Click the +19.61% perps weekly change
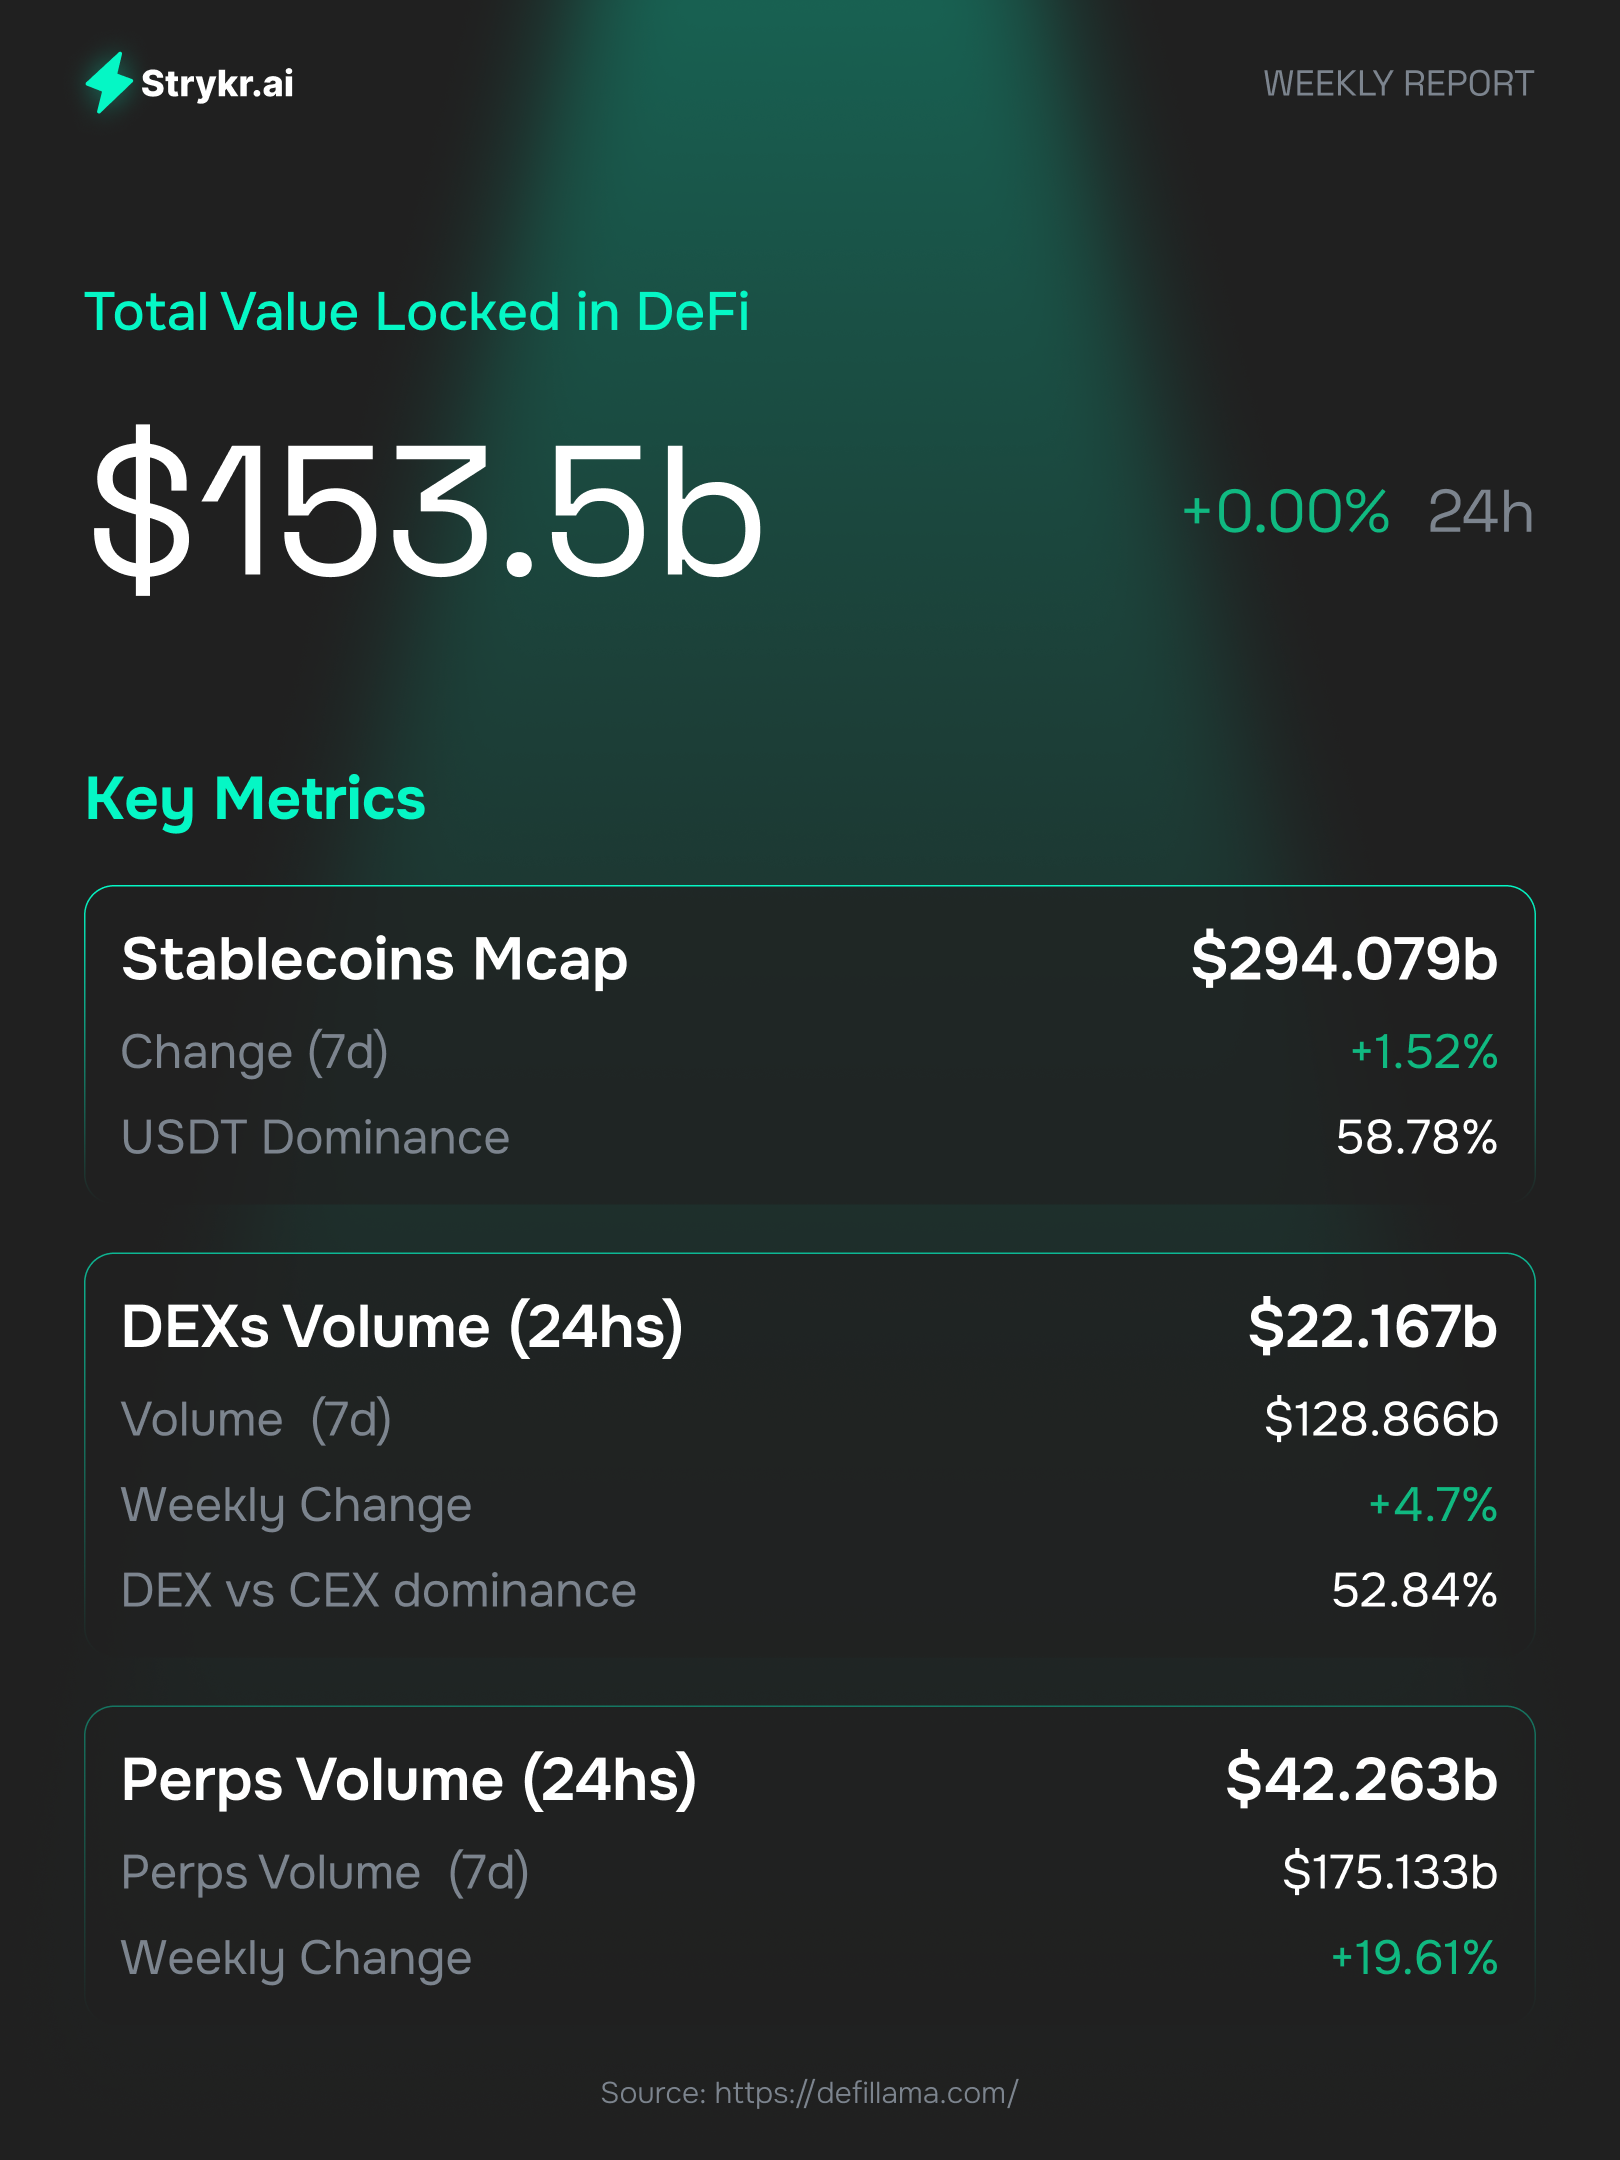Viewport: 1620px width, 2160px height. (x=1414, y=1958)
